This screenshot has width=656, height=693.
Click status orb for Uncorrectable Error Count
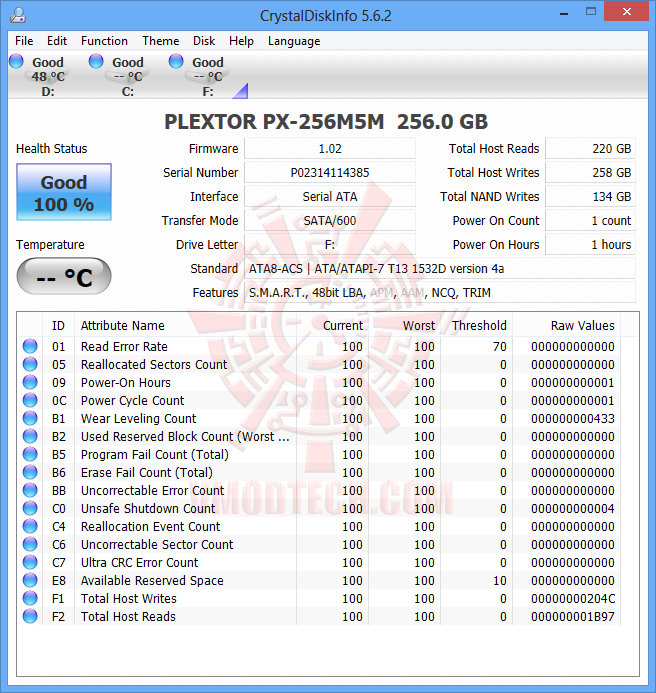30,490
